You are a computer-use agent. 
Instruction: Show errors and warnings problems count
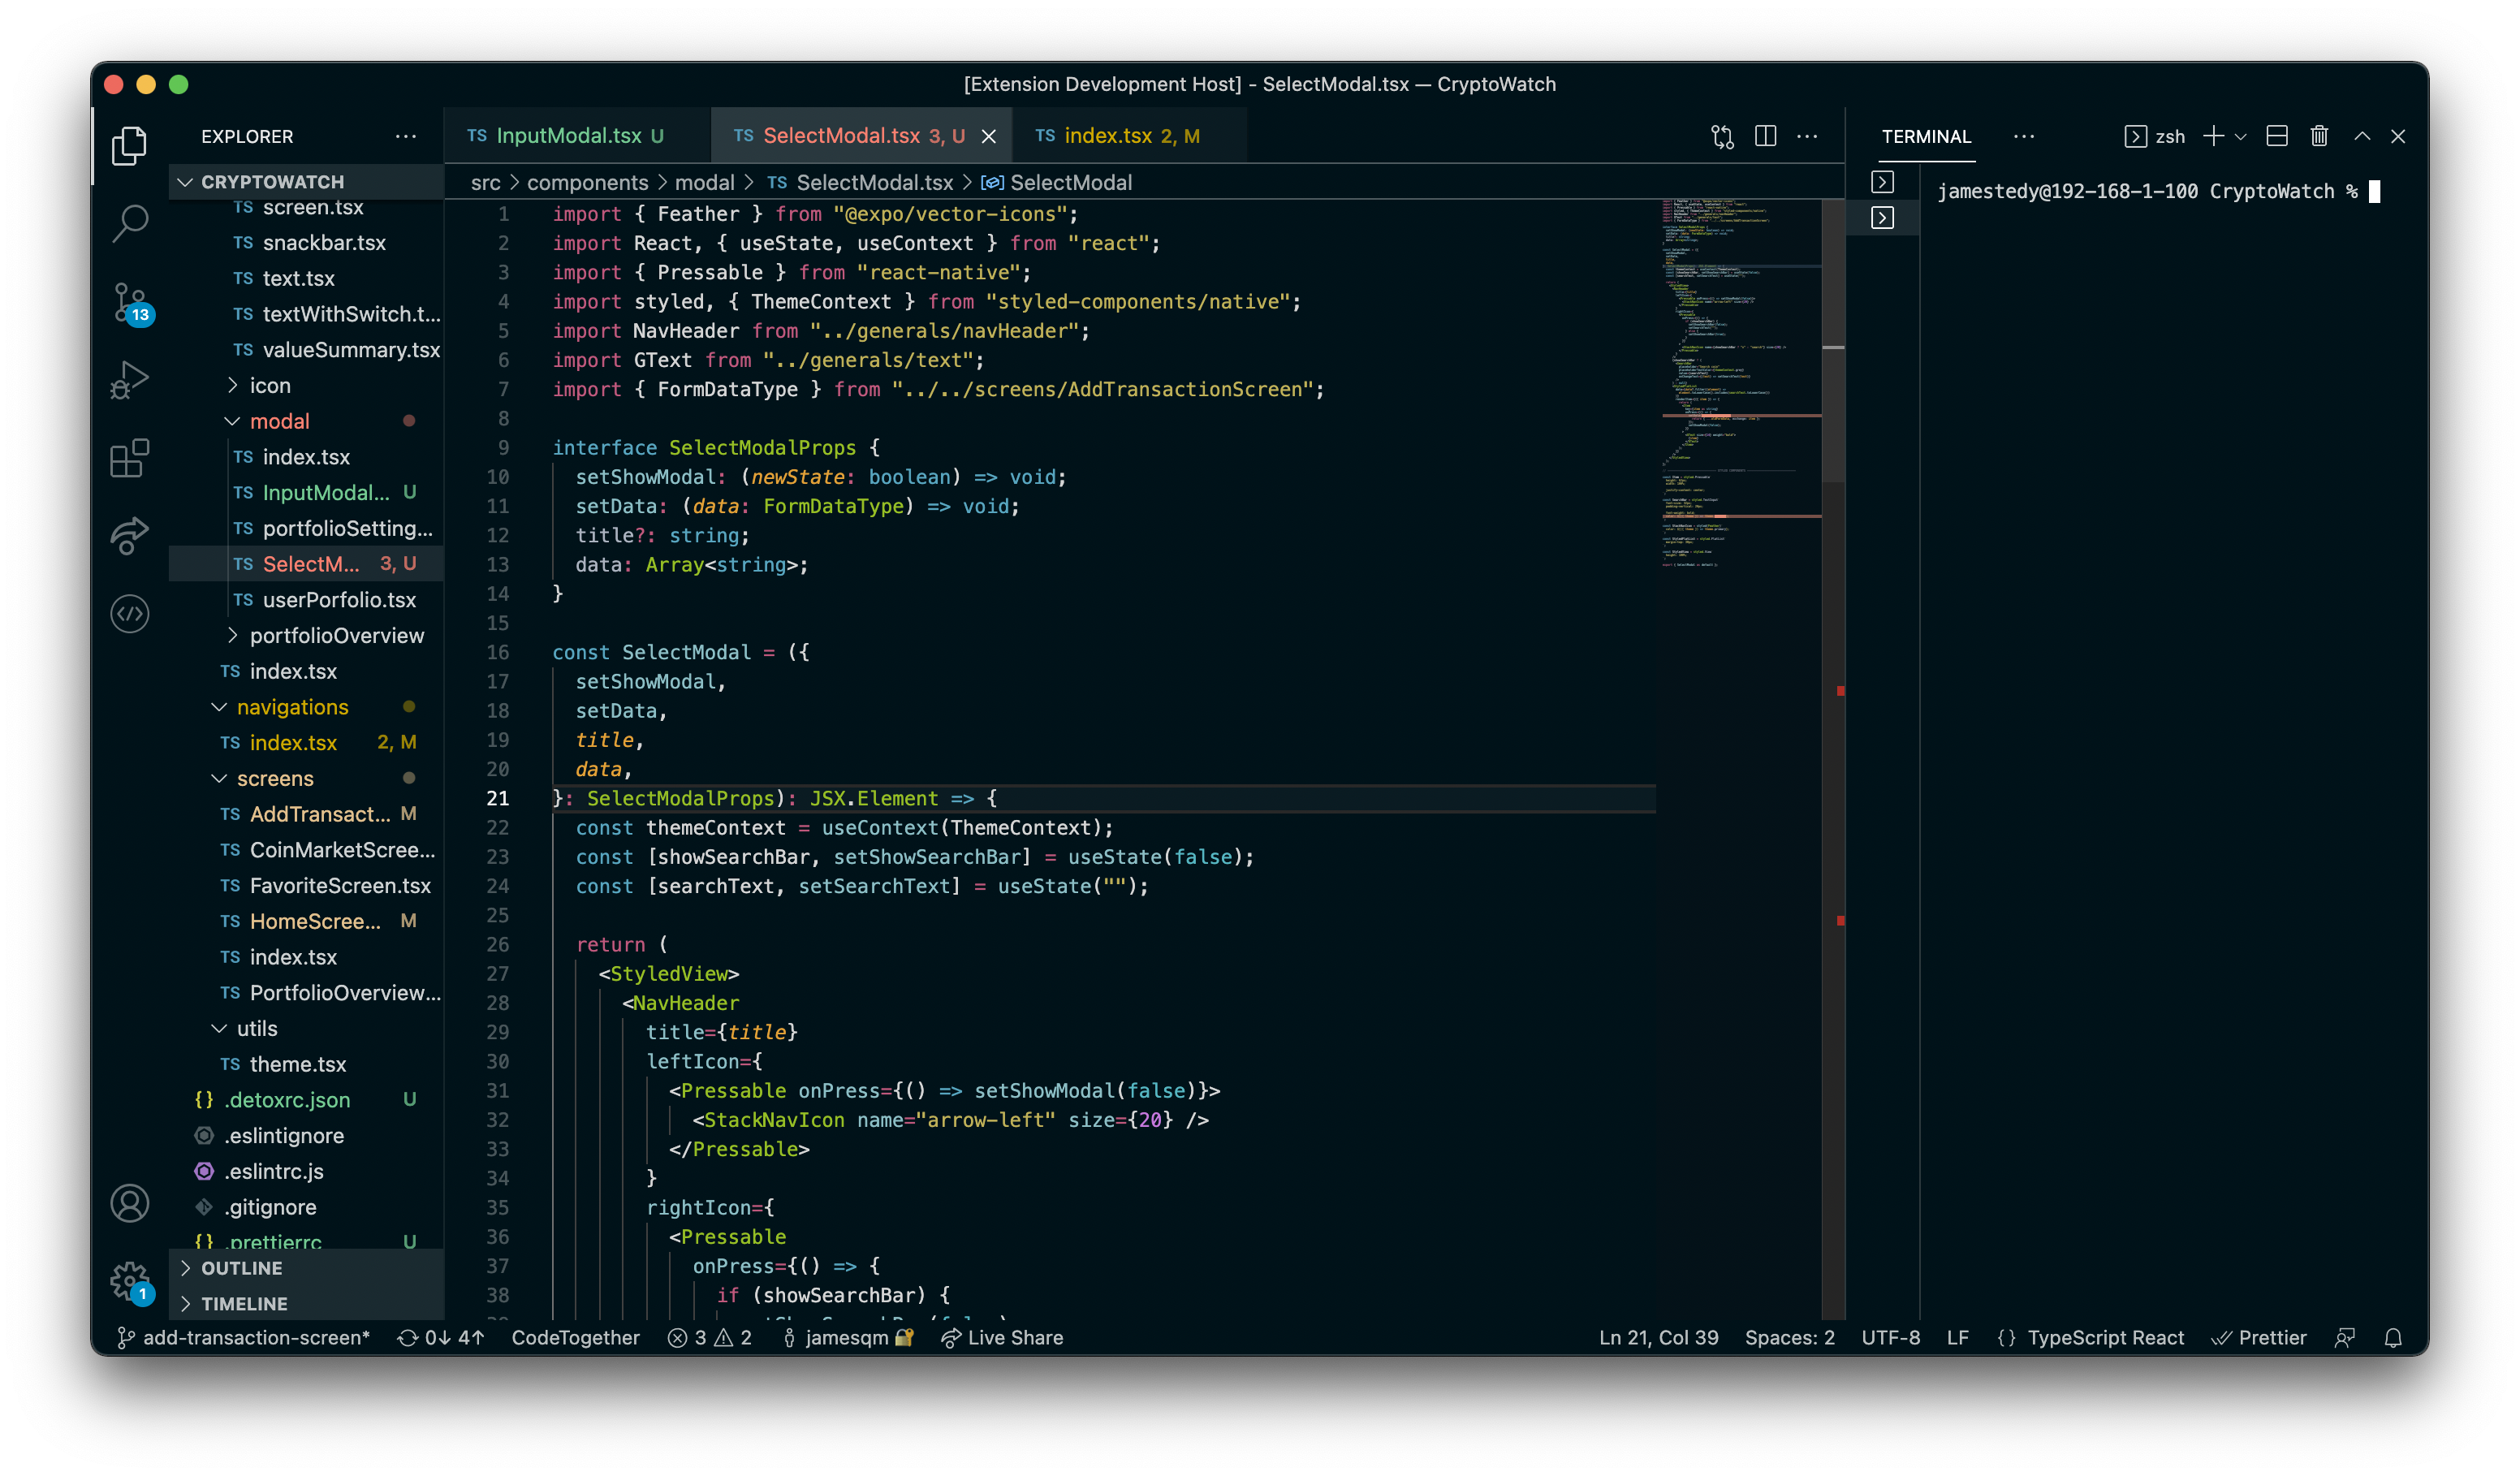tap(710, 1338)
